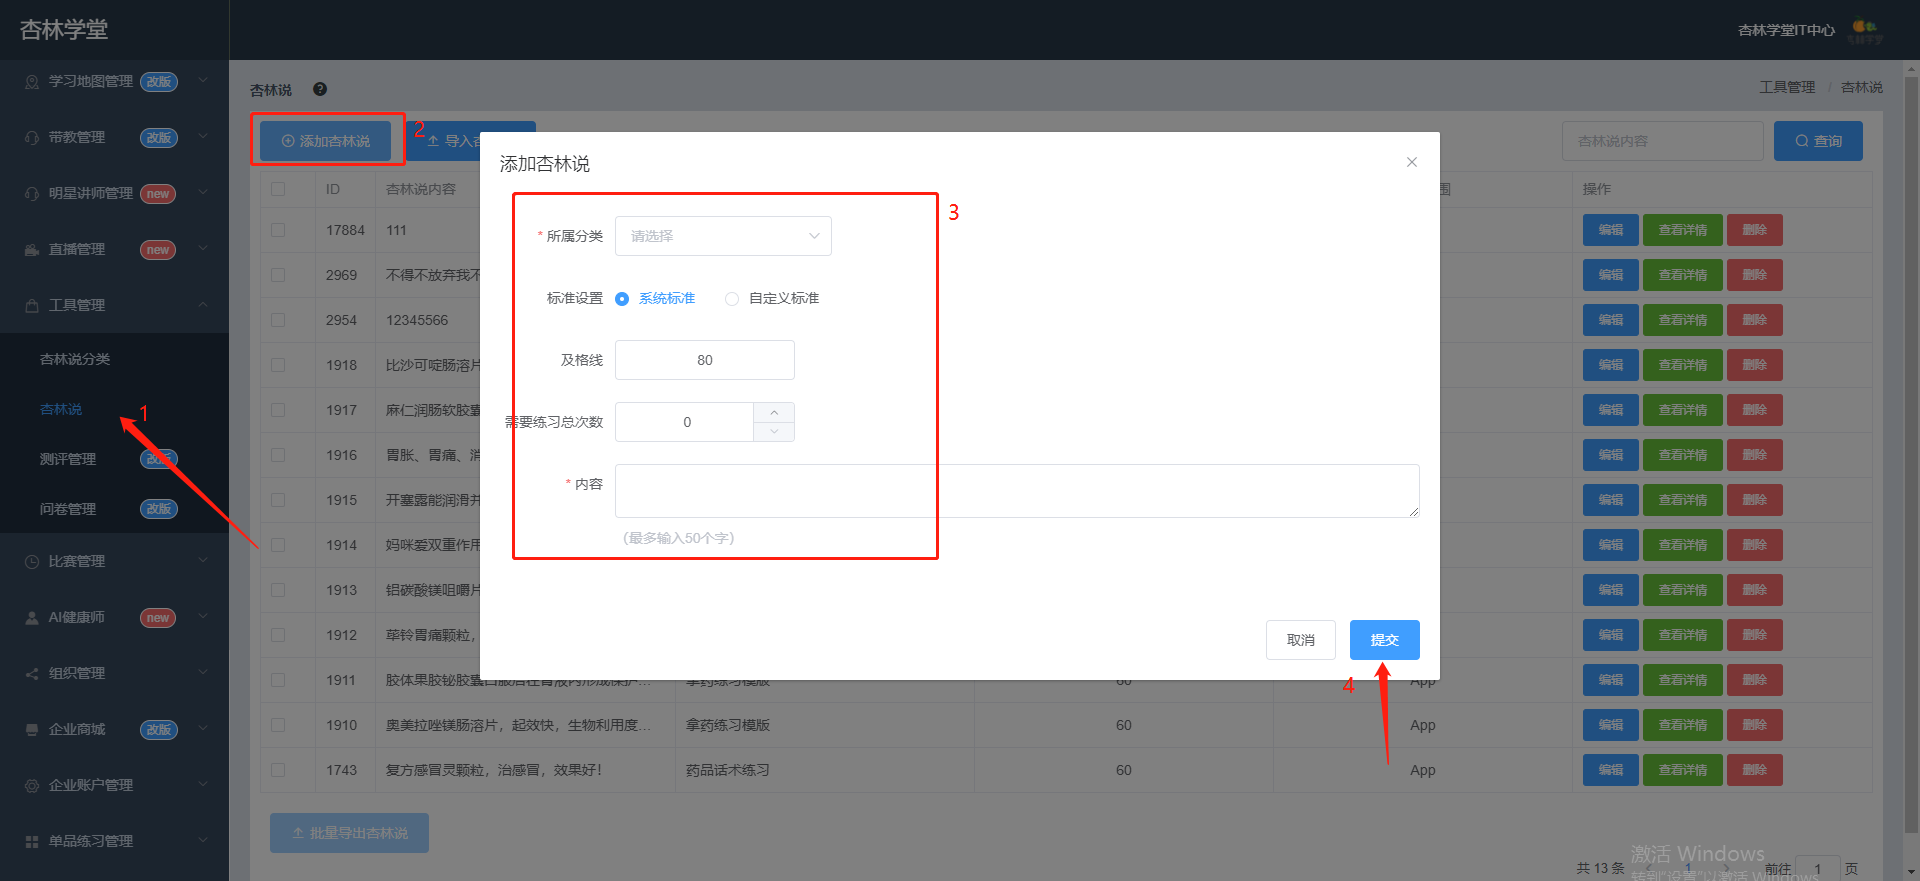Screen dimensions: 1920x881
Task: Click the 比赛管理 clock icon
Action: [x=32, y=562]
